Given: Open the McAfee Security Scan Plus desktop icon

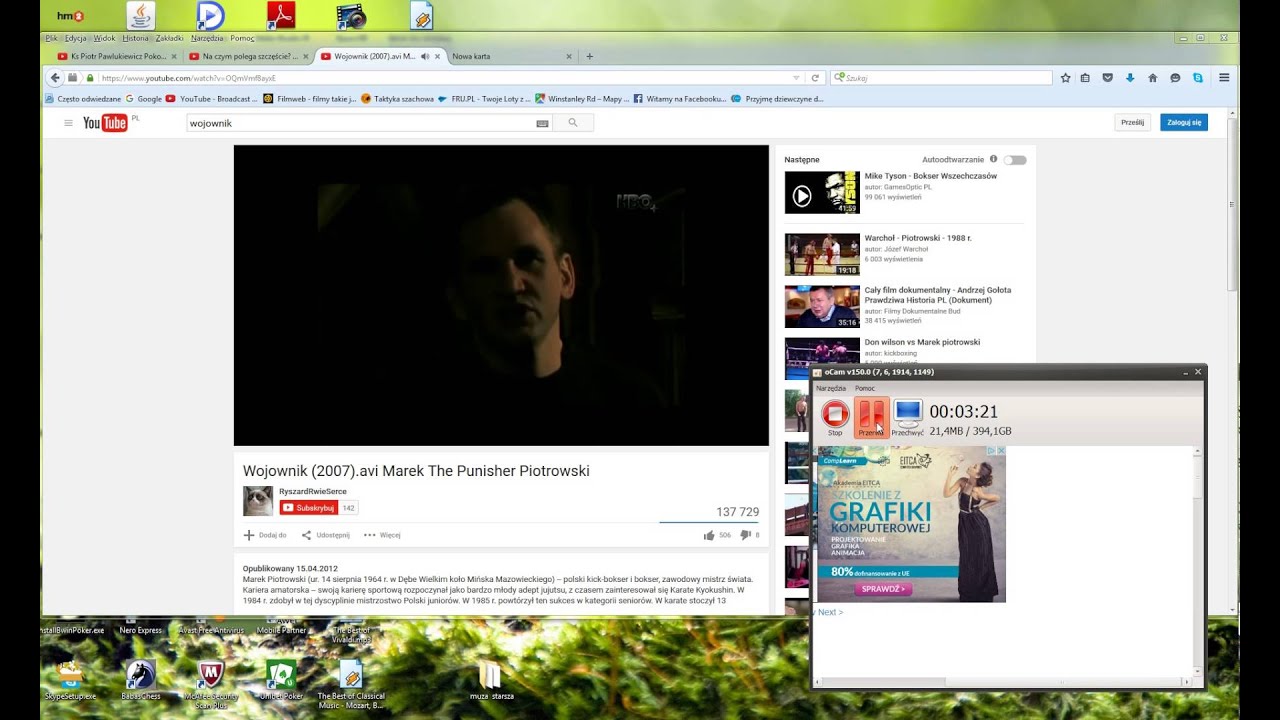Looking at the screenshot, I should click(211, 683).
